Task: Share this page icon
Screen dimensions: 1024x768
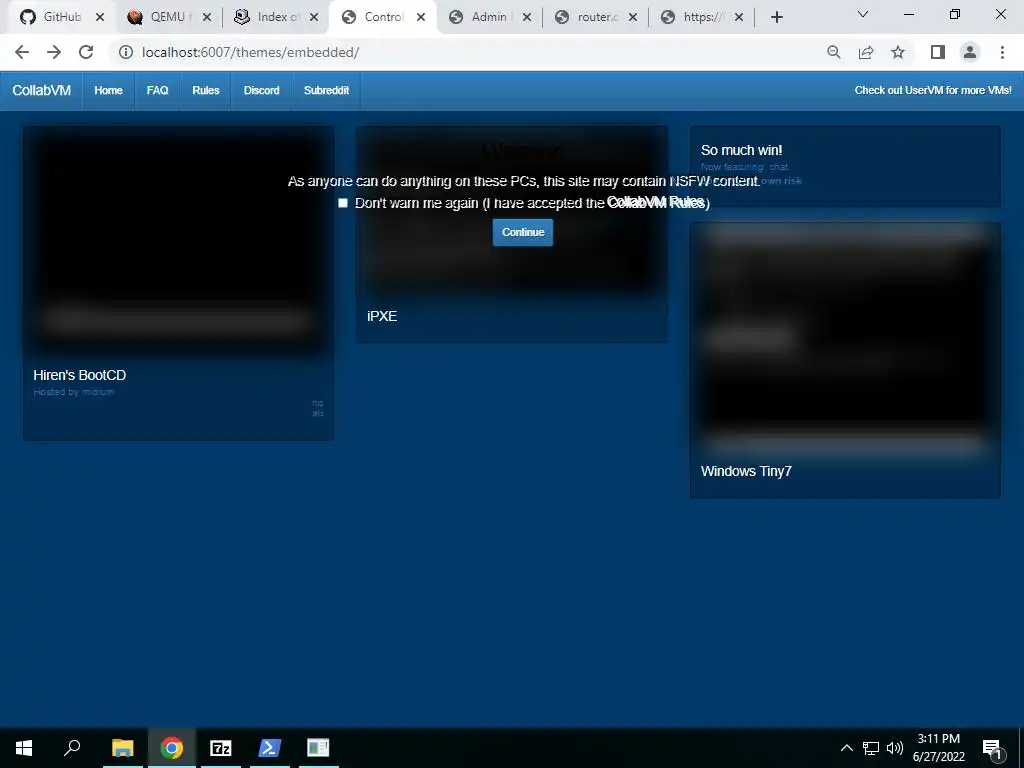Action: [x=866, y=52]
